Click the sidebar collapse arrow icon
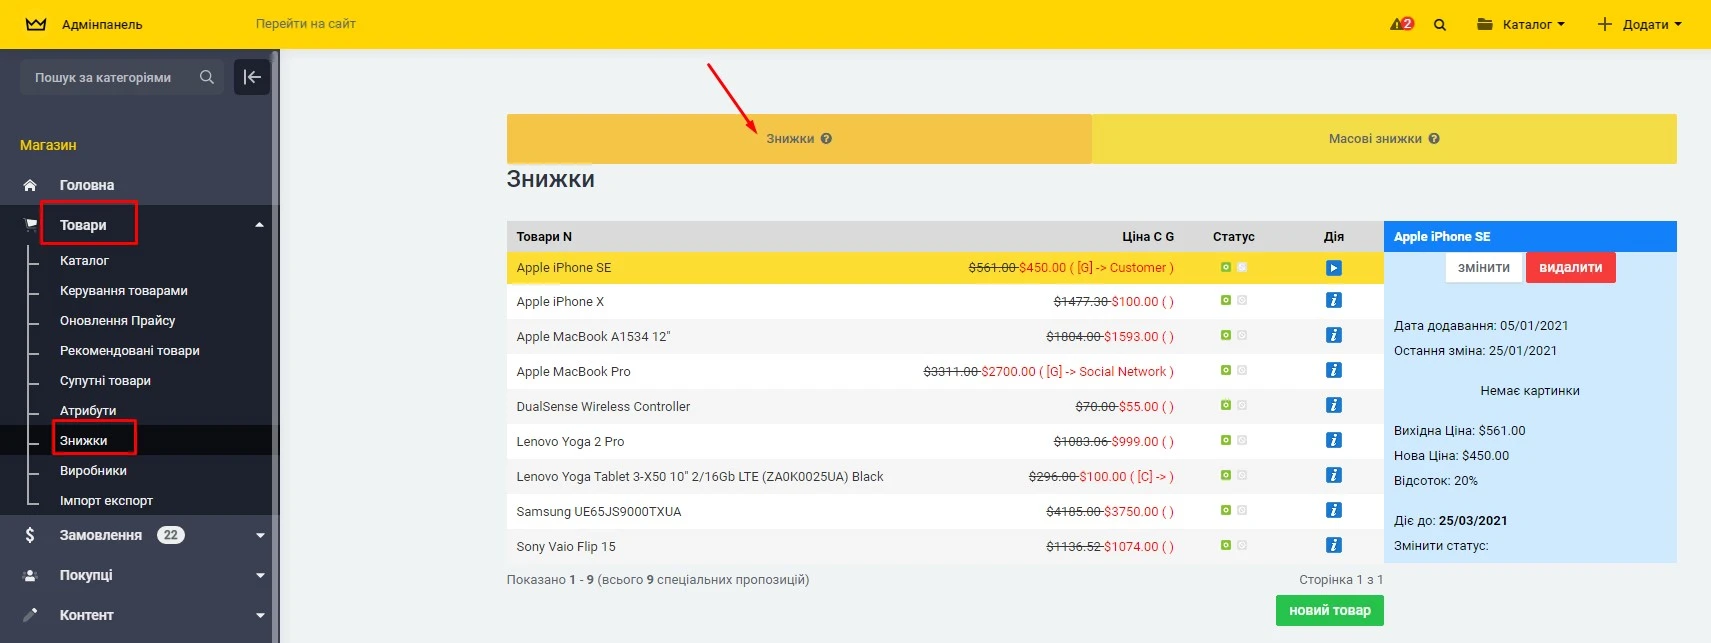The image size is (1711, 643). pos(252,77)
